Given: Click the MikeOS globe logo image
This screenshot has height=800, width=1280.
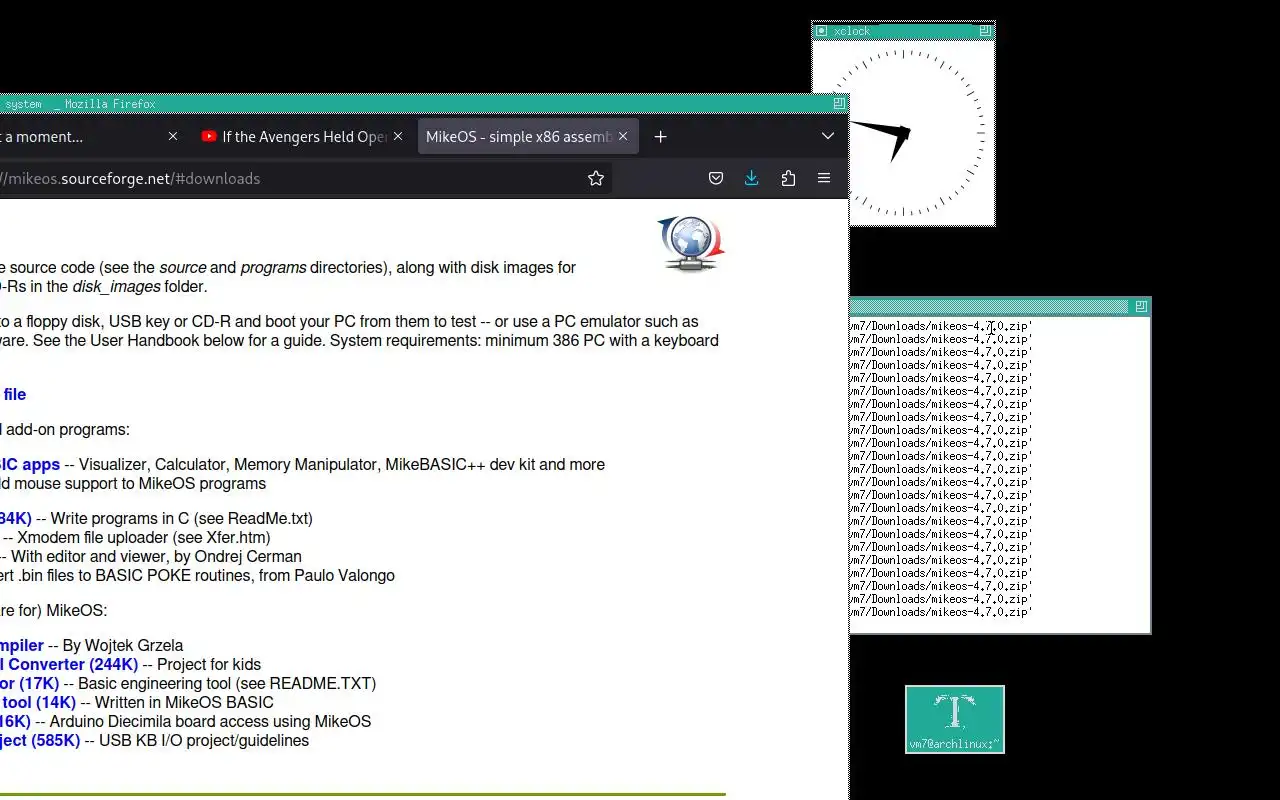Looking at the screenshot, I should (x=691, y=244).
